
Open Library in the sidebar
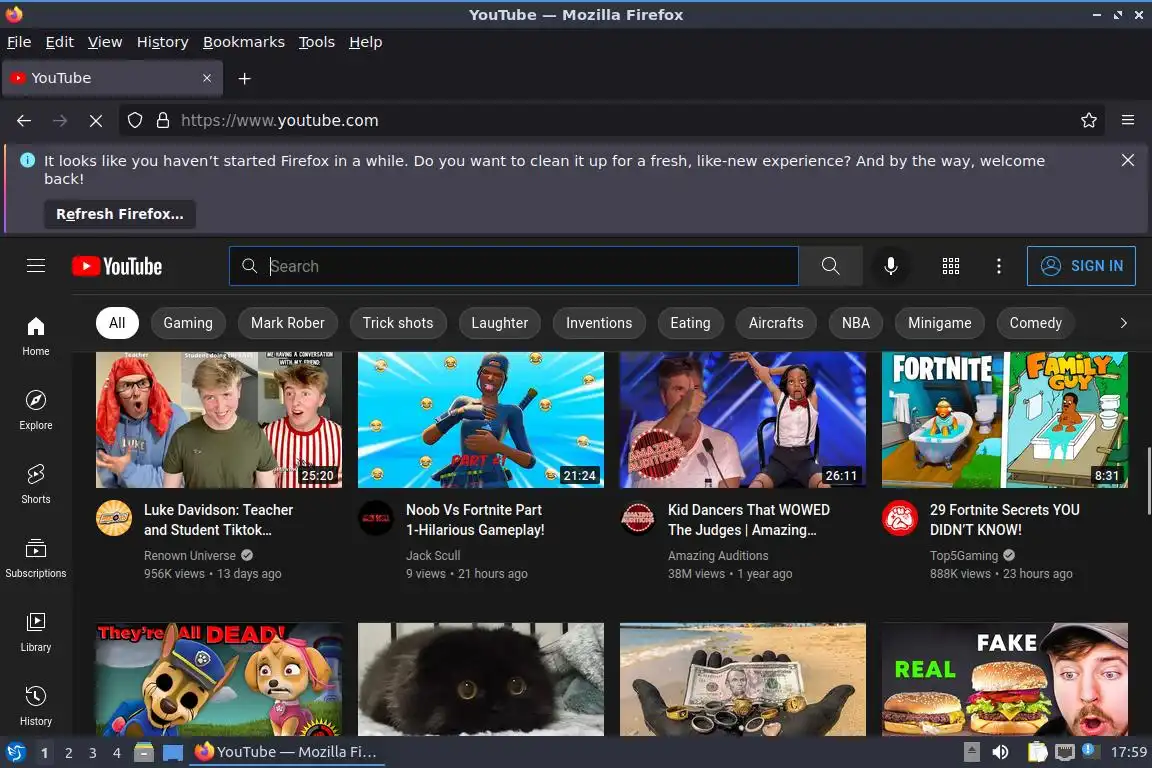35,632
